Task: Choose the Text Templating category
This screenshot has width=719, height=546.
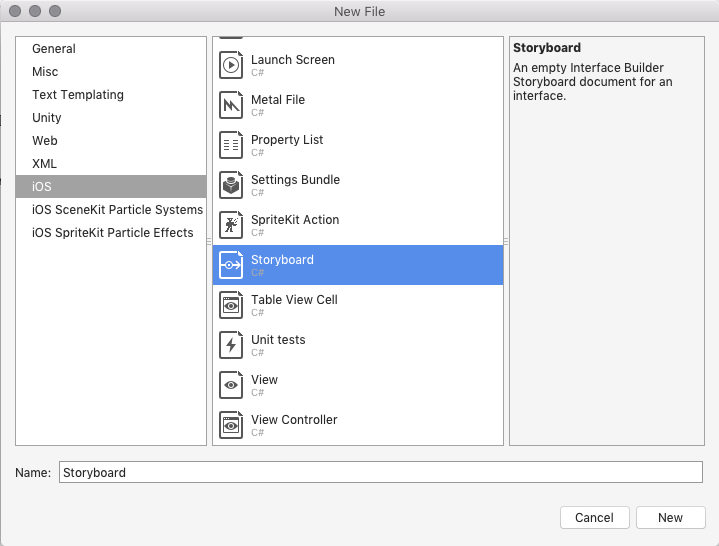Action: pos(111,94)
